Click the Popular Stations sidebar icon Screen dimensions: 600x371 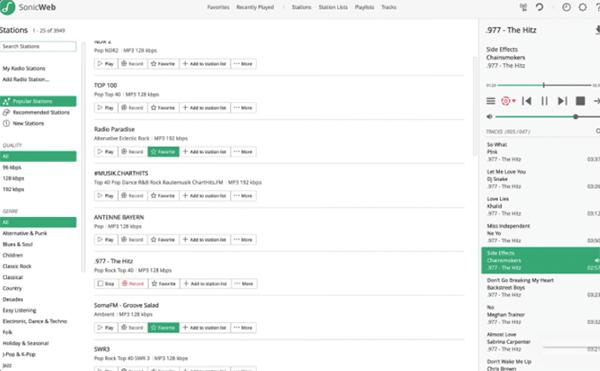pos(6,101)
